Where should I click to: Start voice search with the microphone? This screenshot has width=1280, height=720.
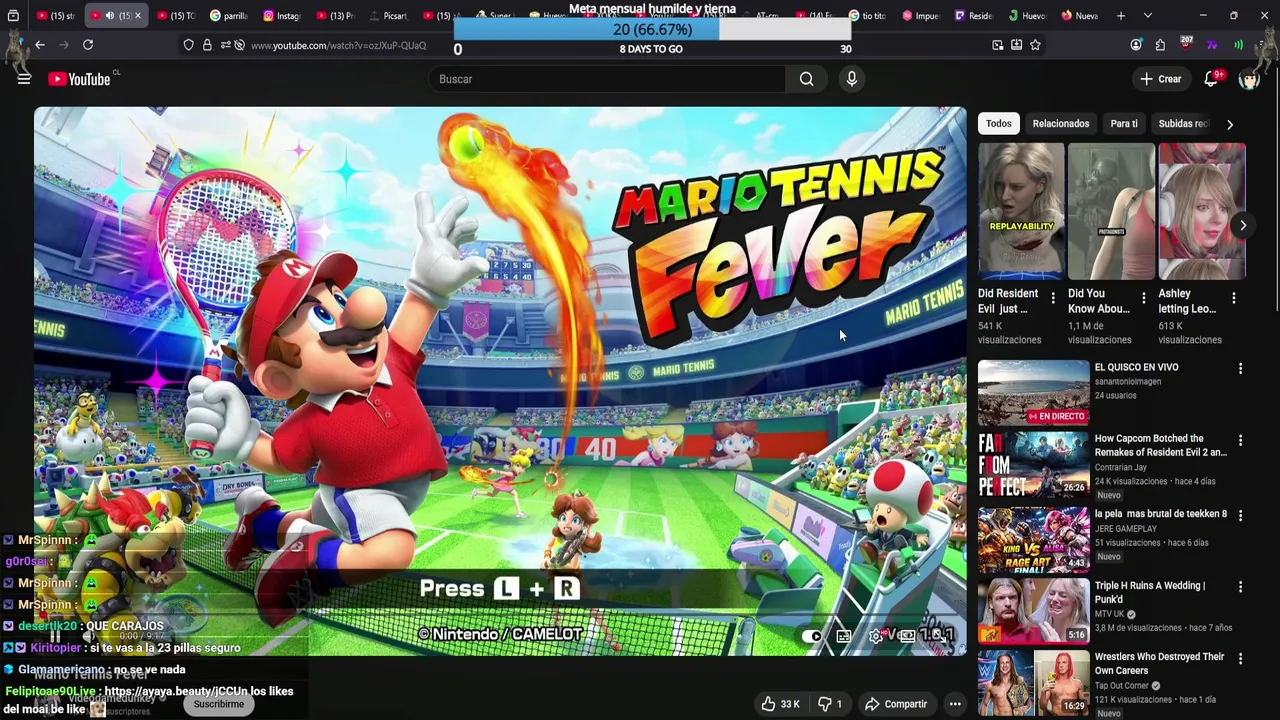(851, 79)
